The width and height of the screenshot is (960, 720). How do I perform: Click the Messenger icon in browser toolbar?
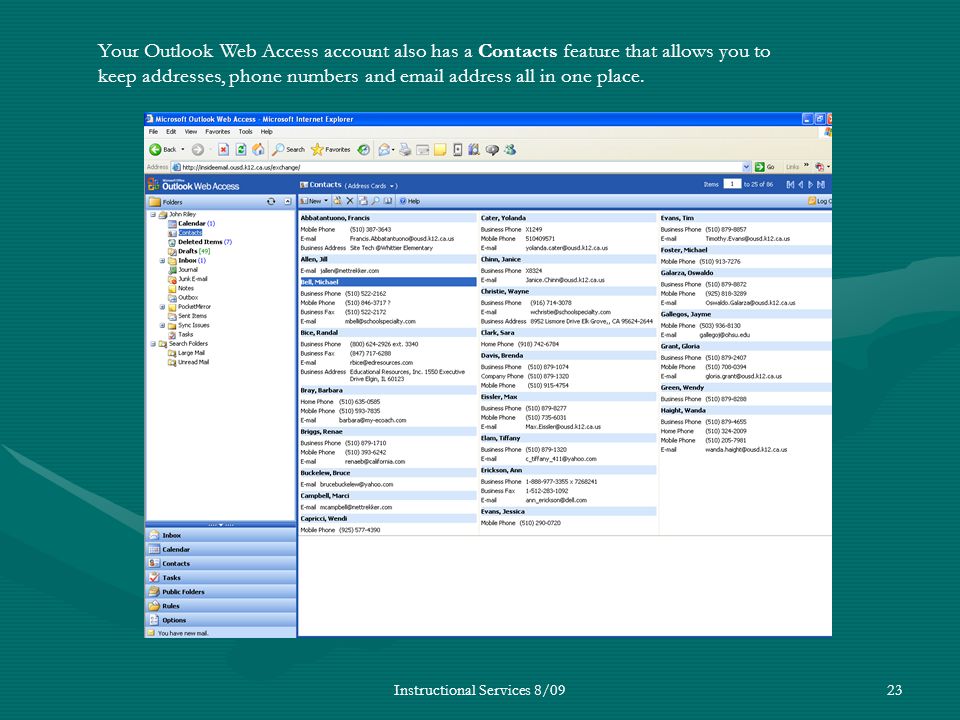(509, 149)
